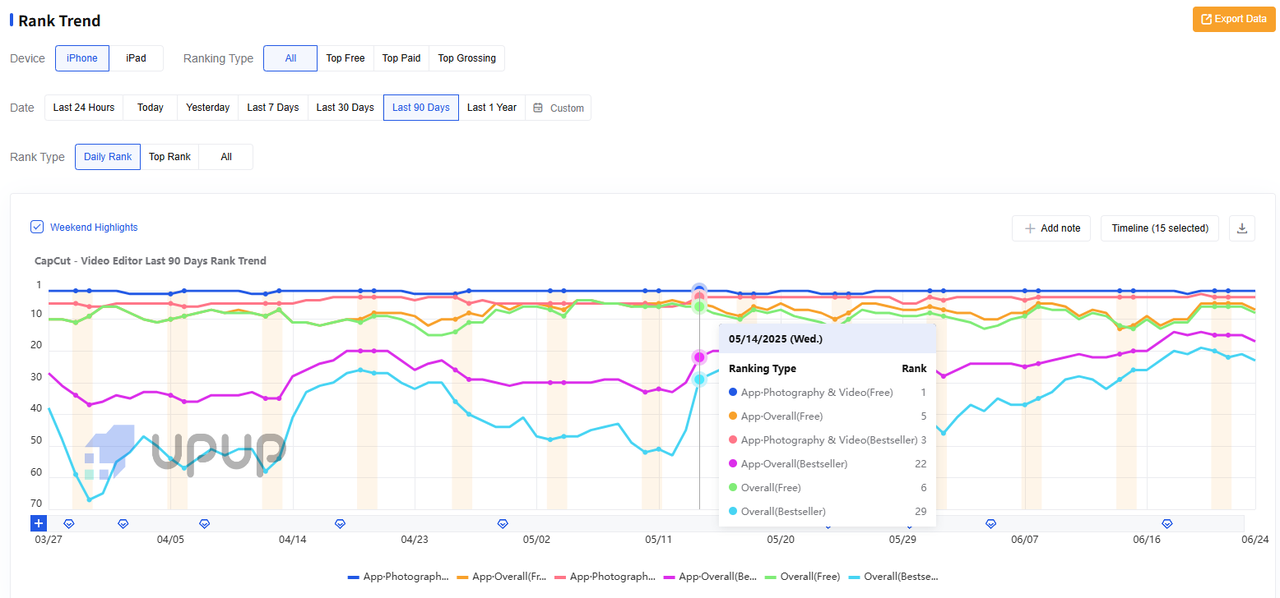Click the tooltip date 05/14/2025 (Wed.)

(775, 339)
